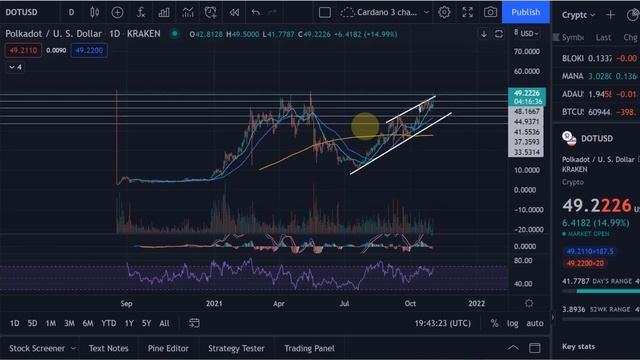The height and width of the screenshot is (360, 640).
Task: Click the time axis settings gear icon
Action: 529,303
